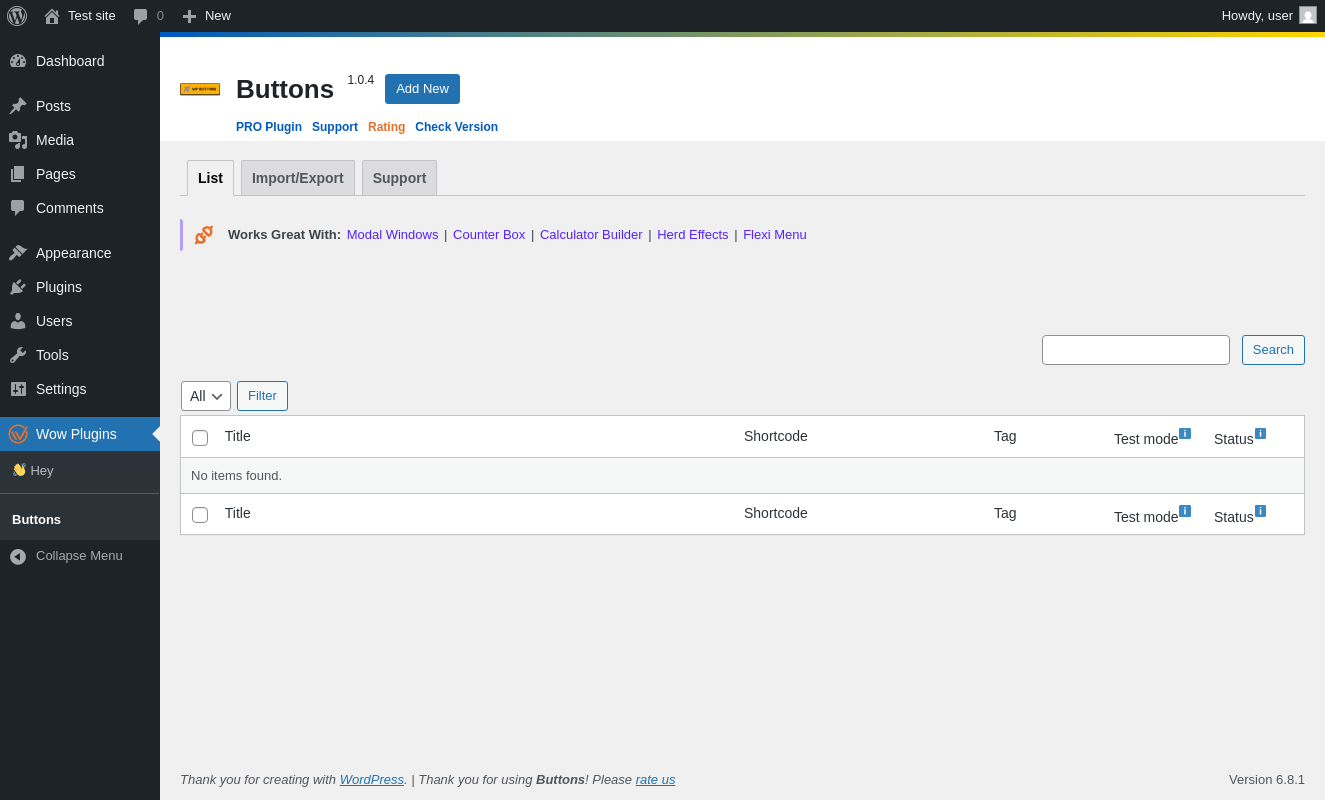
Task: Open the New content menu in admin bar
Action: pos(206,16)
